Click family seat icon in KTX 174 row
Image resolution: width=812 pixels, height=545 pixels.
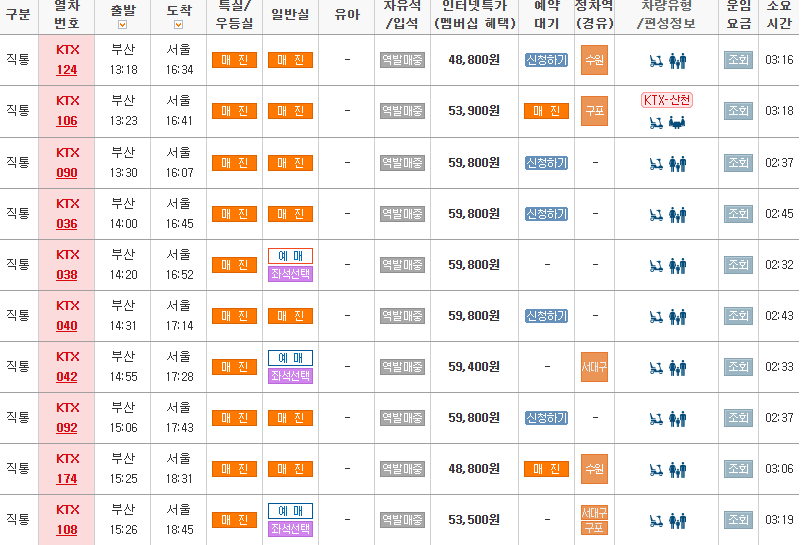(677, 470)
